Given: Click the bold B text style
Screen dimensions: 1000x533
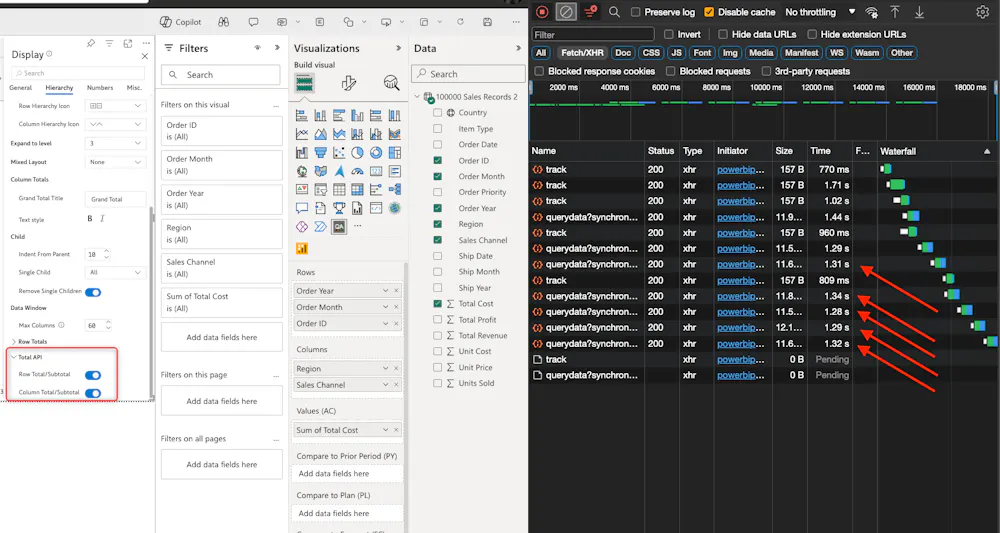Looking at the screenshot, I should click(x=90, y=219).
